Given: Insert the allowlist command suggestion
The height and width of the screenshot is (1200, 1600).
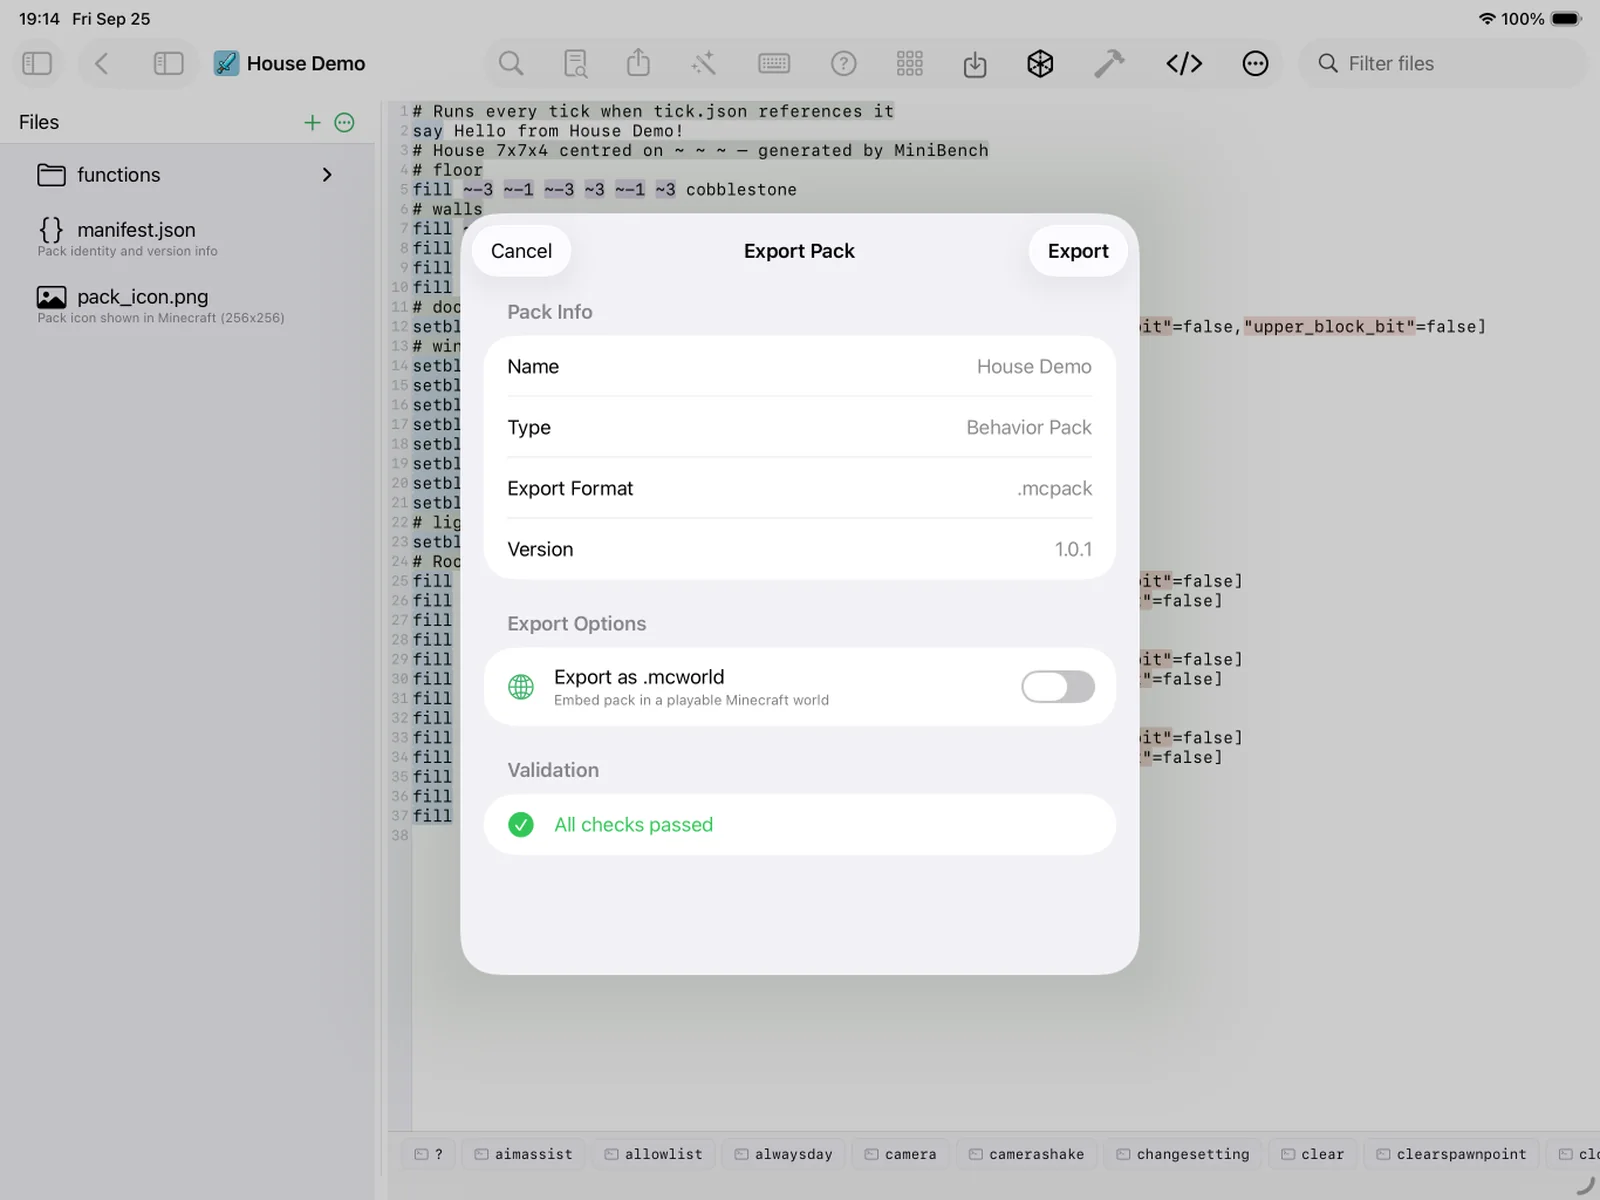Looking at the screenshot, I should [653, 1154].
